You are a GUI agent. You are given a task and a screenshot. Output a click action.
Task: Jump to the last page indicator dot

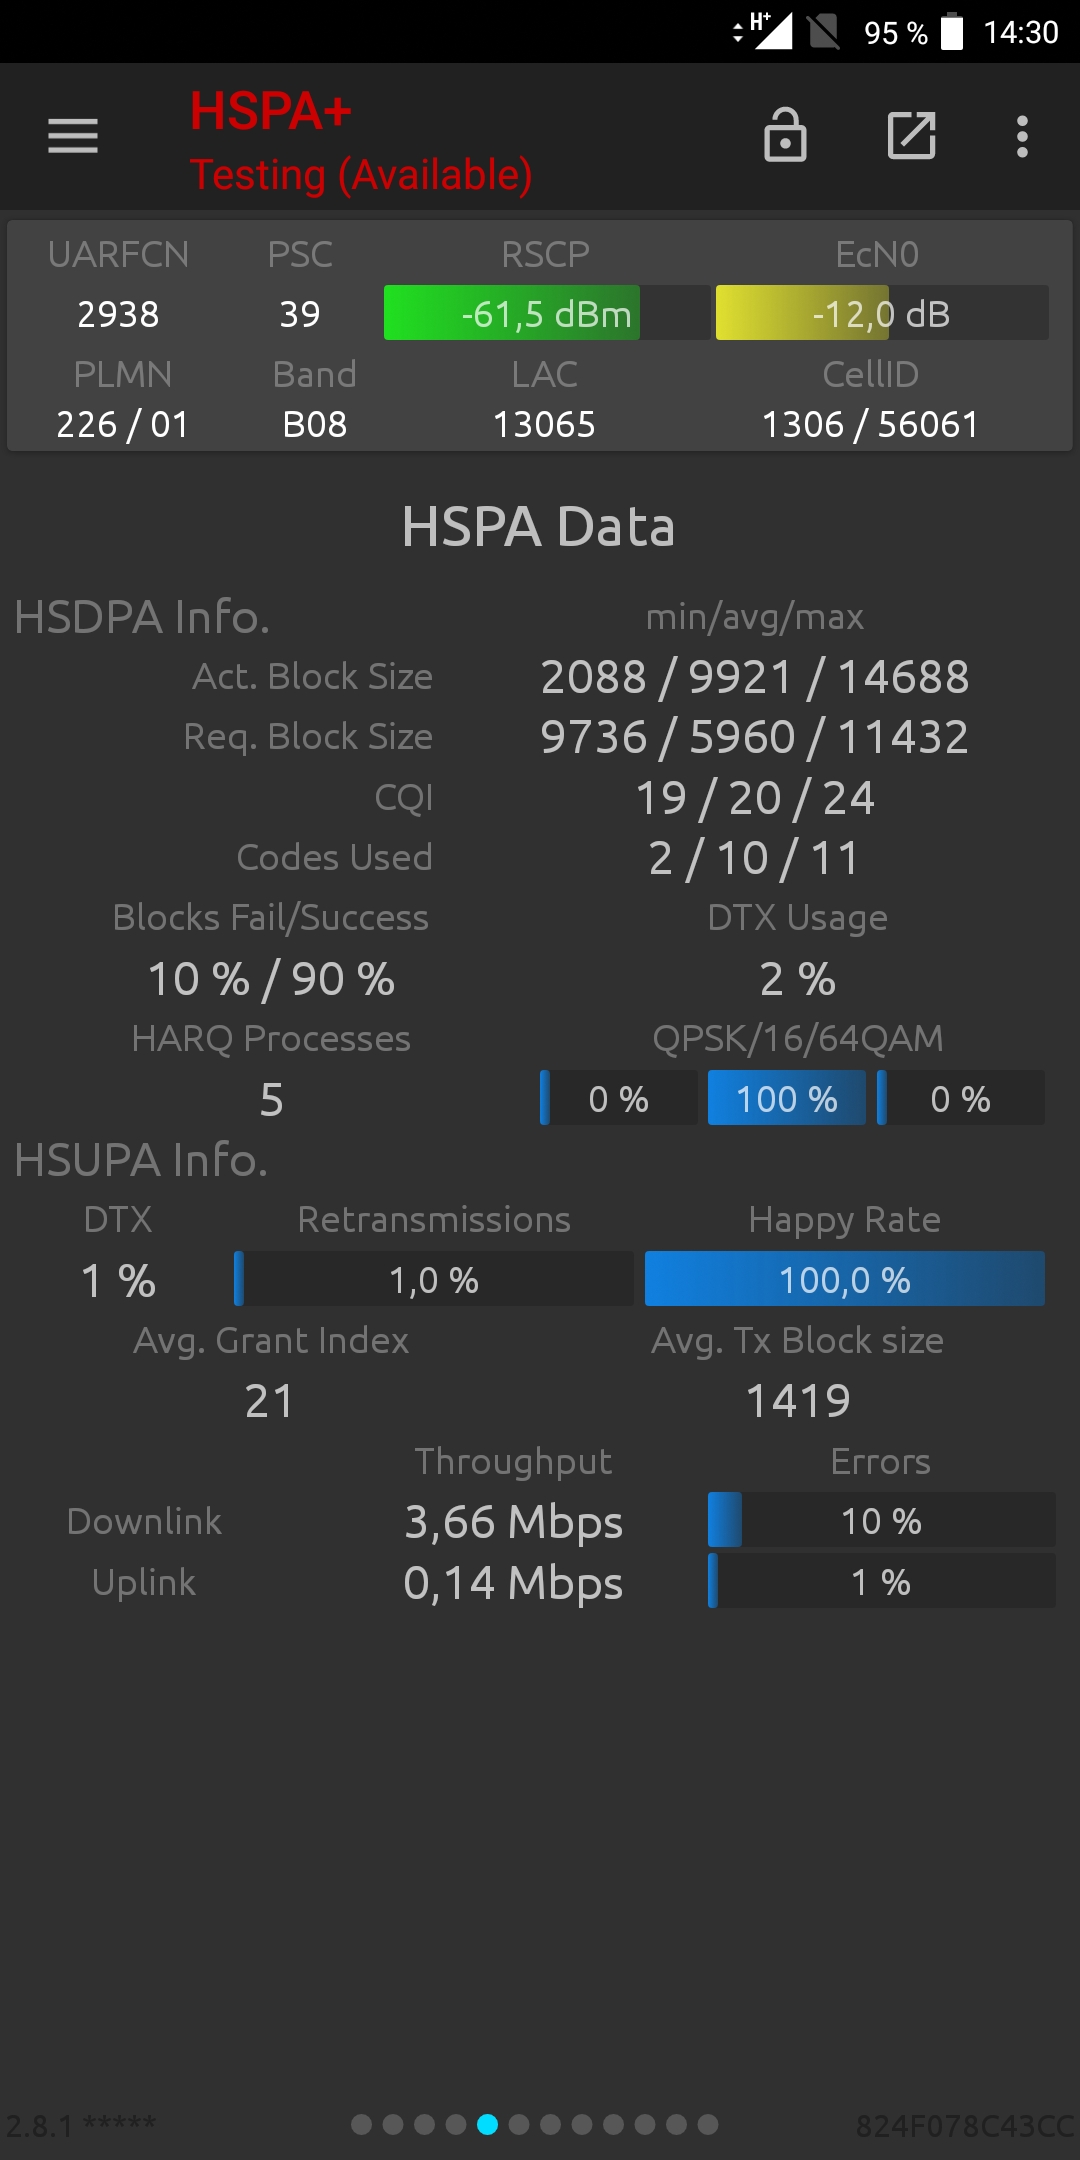(x=708, y=2124)
